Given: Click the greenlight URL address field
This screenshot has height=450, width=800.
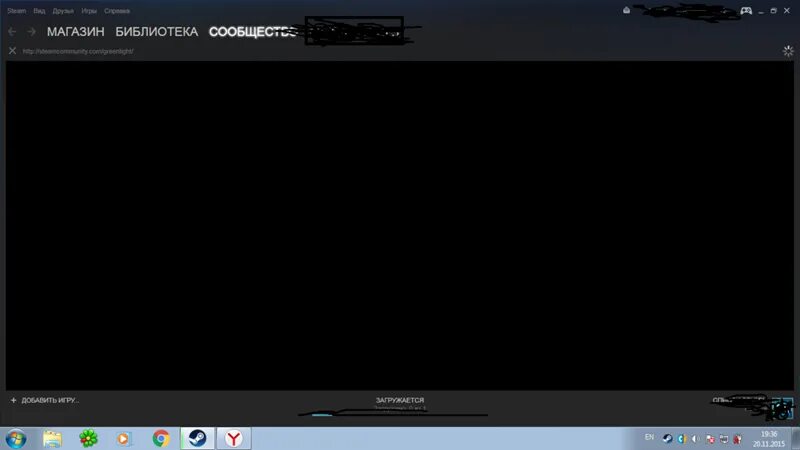Looking at the screenshot, I should pos(78,51).
